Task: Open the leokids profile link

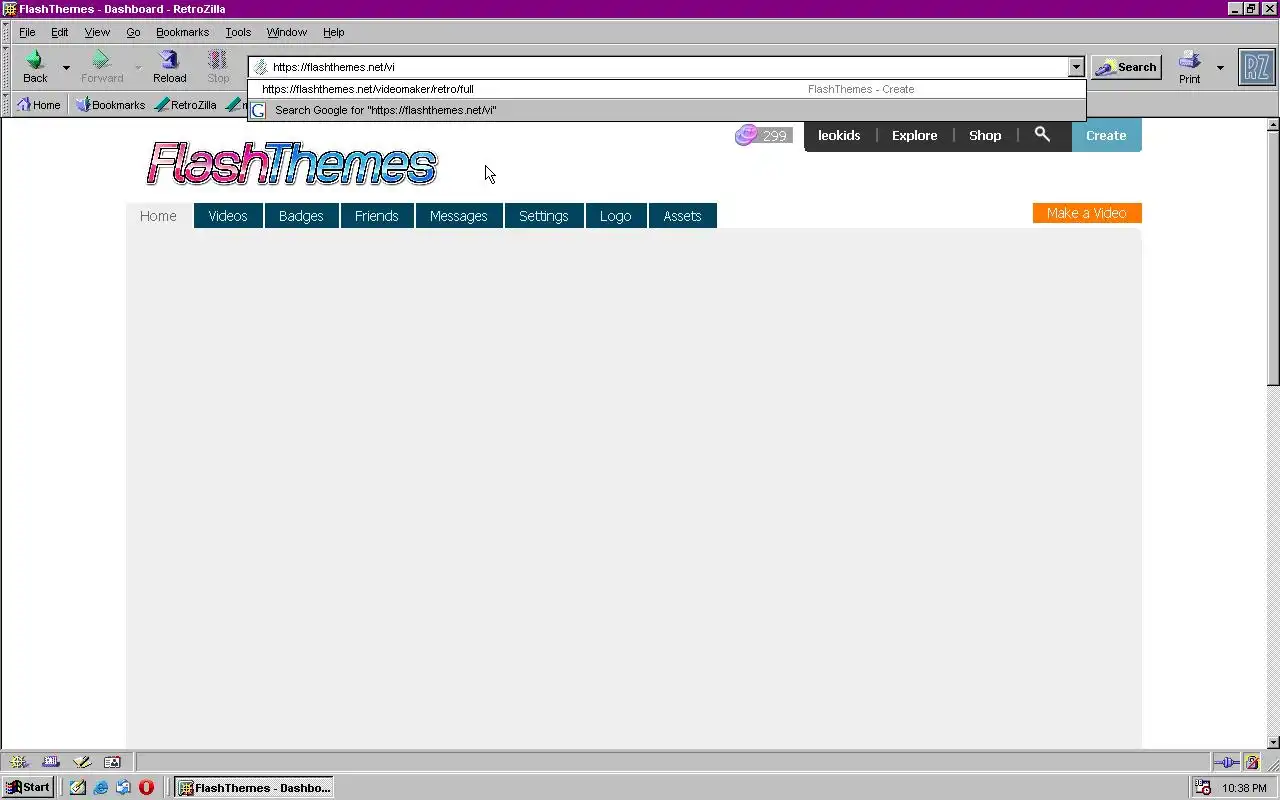Action: [839, 135]
